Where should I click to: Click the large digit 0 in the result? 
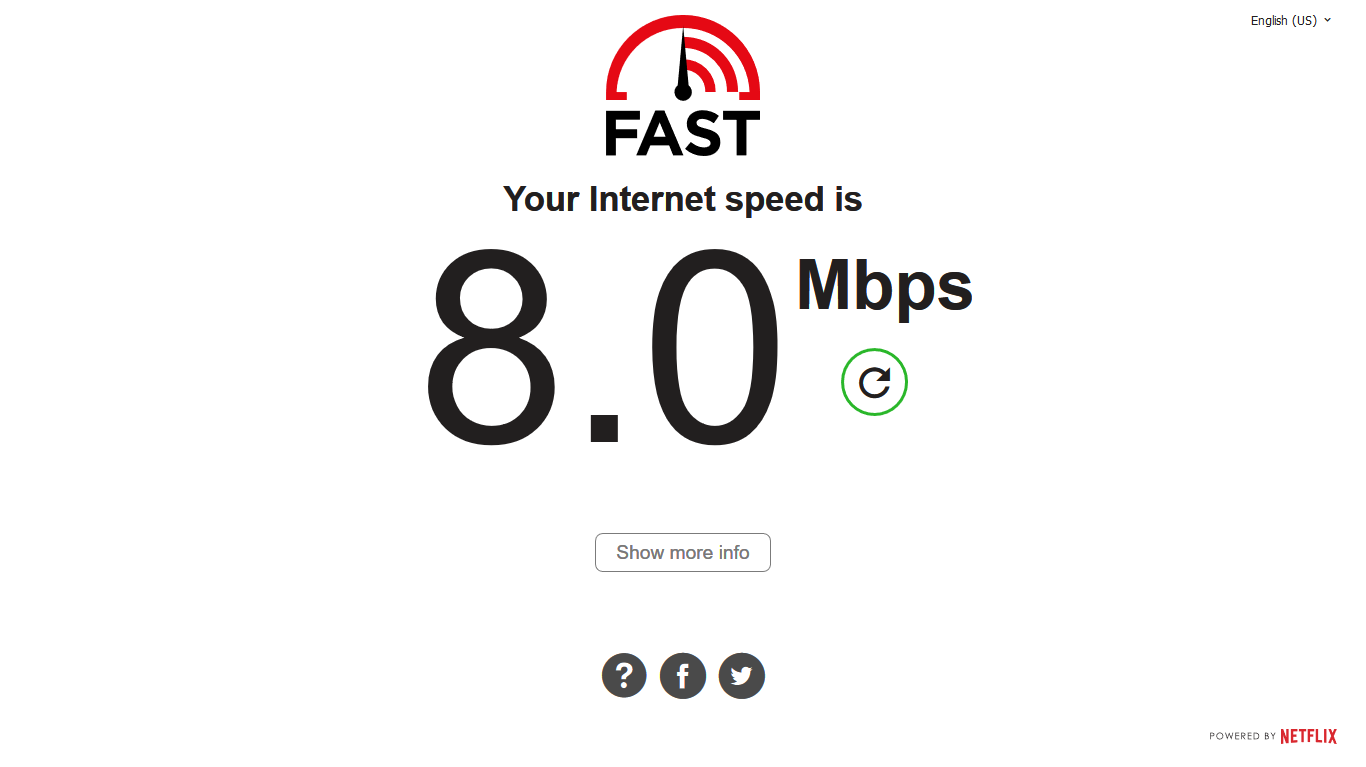pos(715,345)
